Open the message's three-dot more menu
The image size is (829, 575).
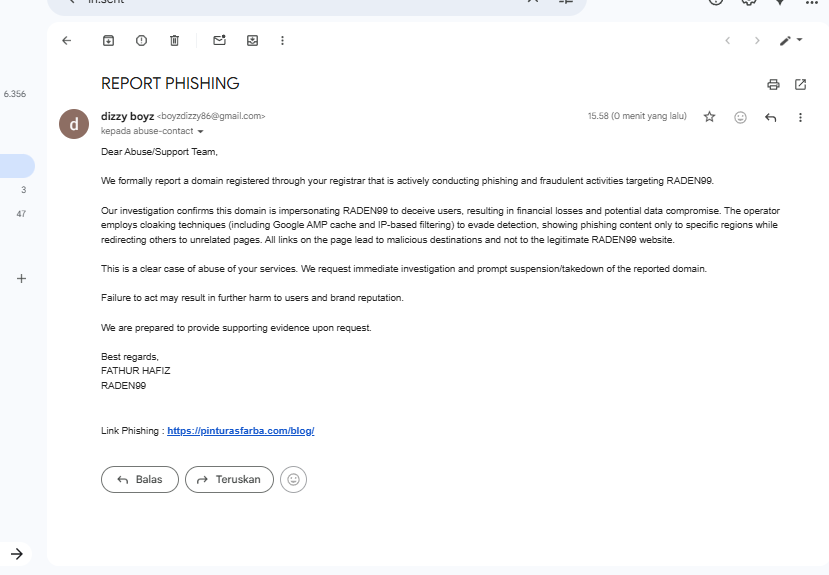(800, 117)
